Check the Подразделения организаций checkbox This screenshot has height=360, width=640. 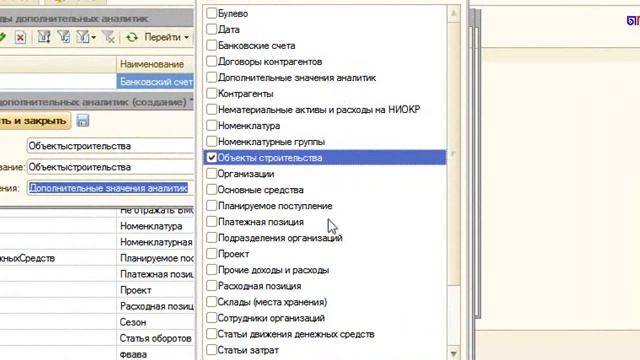(211, 238)
